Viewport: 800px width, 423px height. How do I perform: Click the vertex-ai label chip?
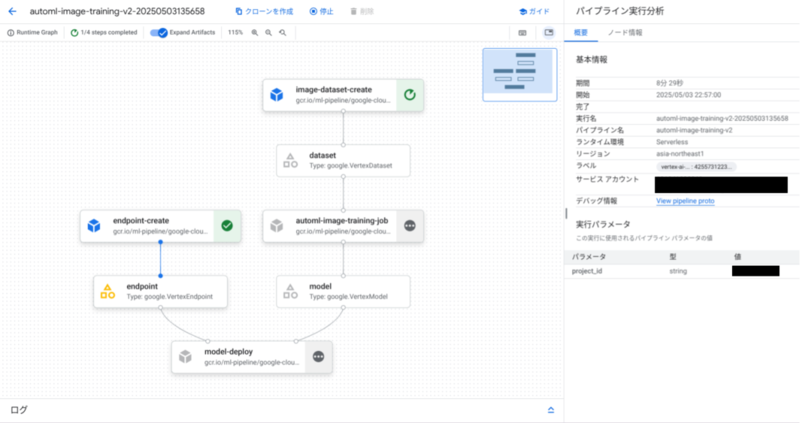pyautogui.click(x=696, y=167)
